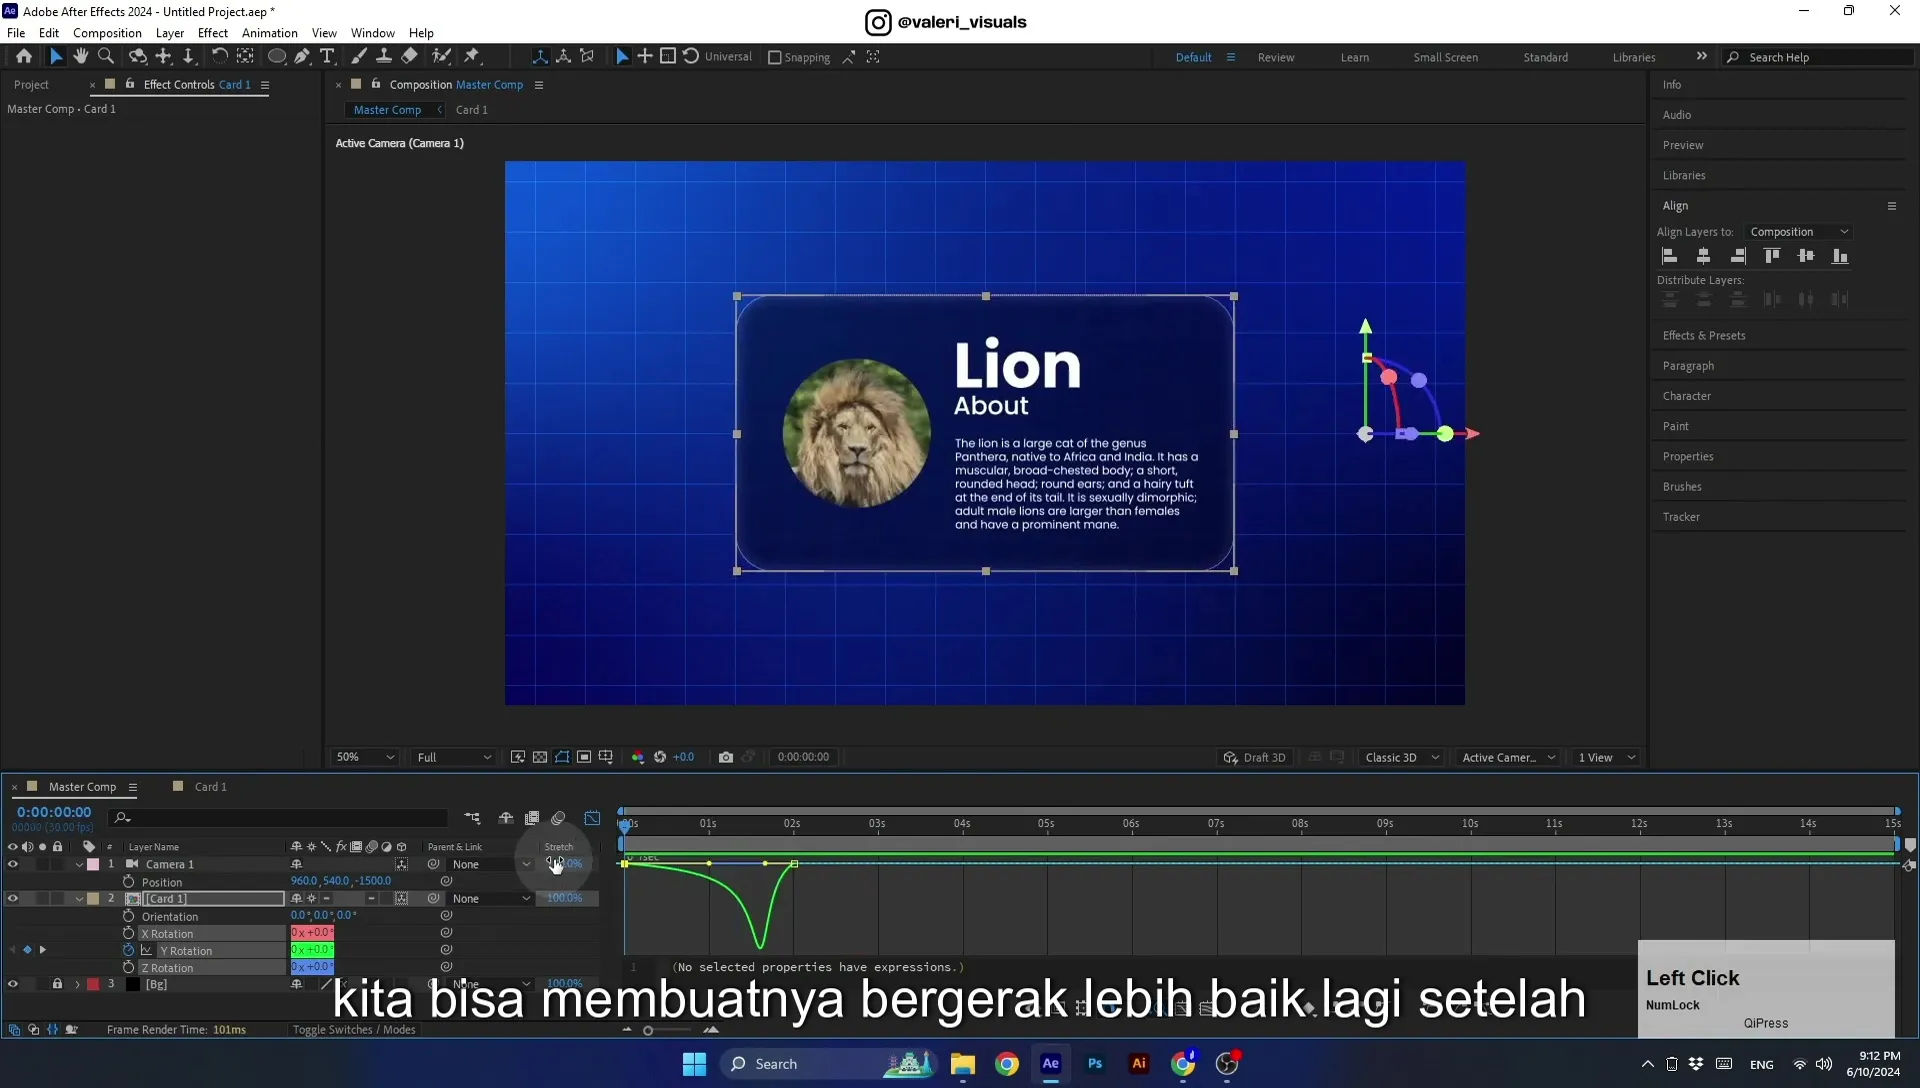Screen dimensions: 1920x1088
Task: Toggle Y Rotation stopwatch
Action: coord(128,950)
